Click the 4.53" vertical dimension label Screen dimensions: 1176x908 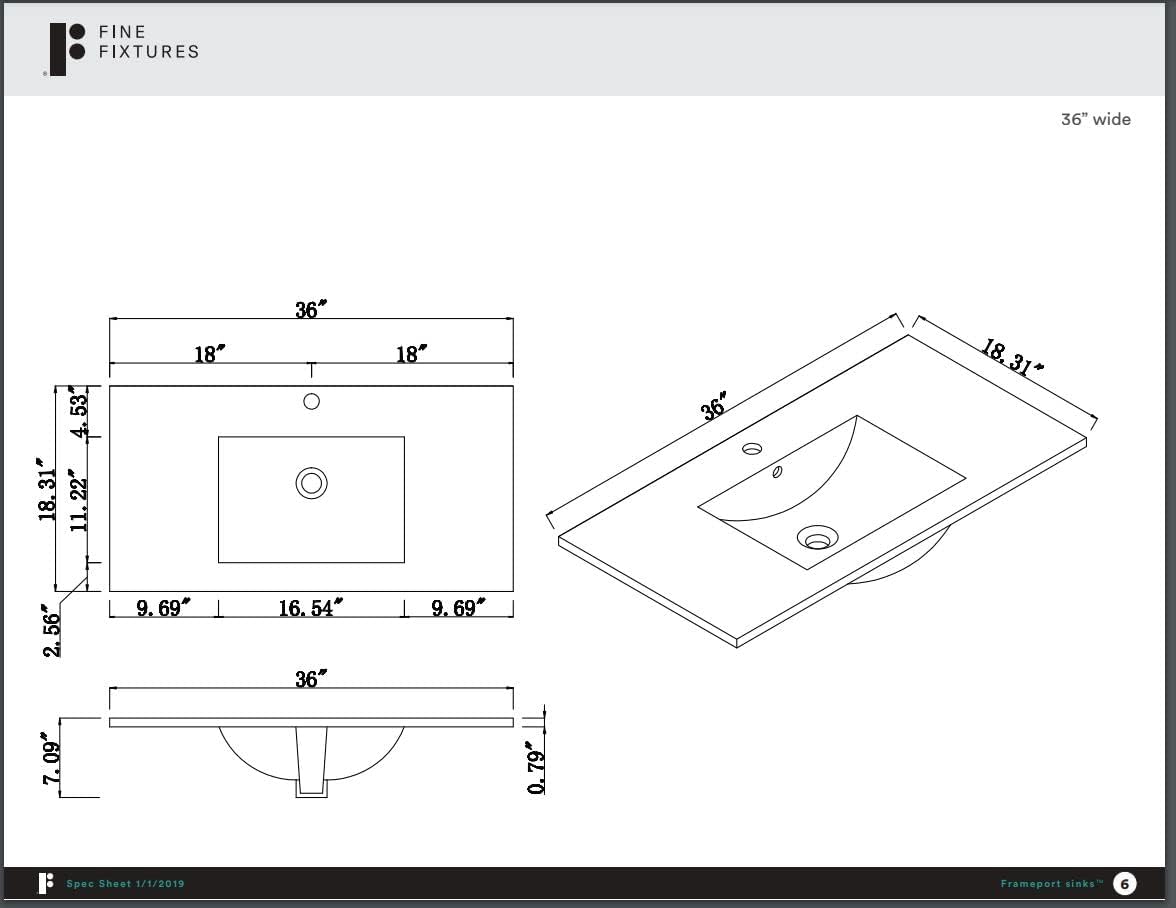(x=79, y=412)
